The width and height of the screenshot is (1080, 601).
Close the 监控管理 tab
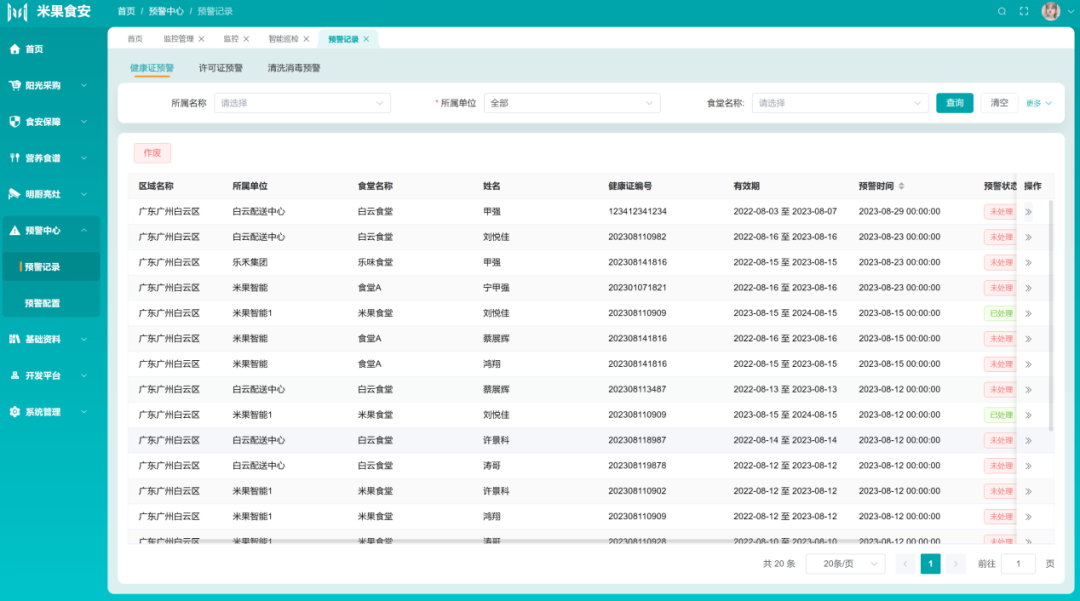201,39
